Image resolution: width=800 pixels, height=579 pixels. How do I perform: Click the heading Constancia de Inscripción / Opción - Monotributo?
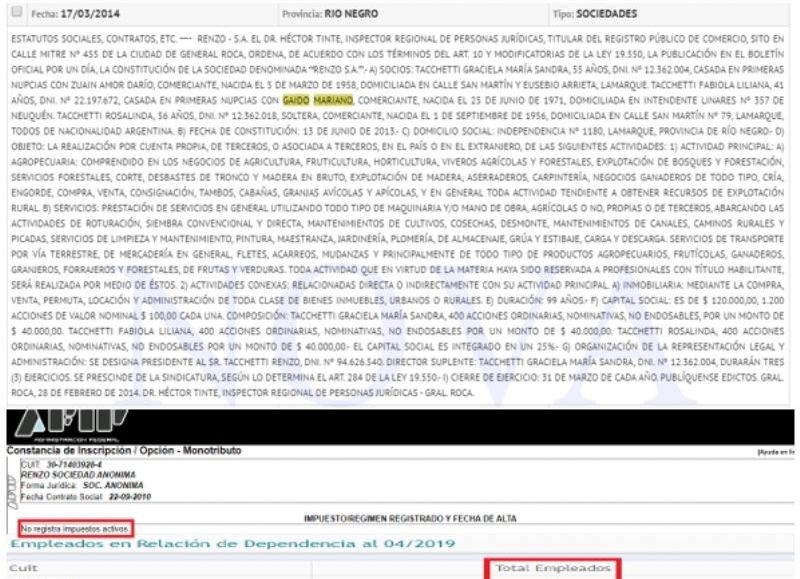[124, 450]
